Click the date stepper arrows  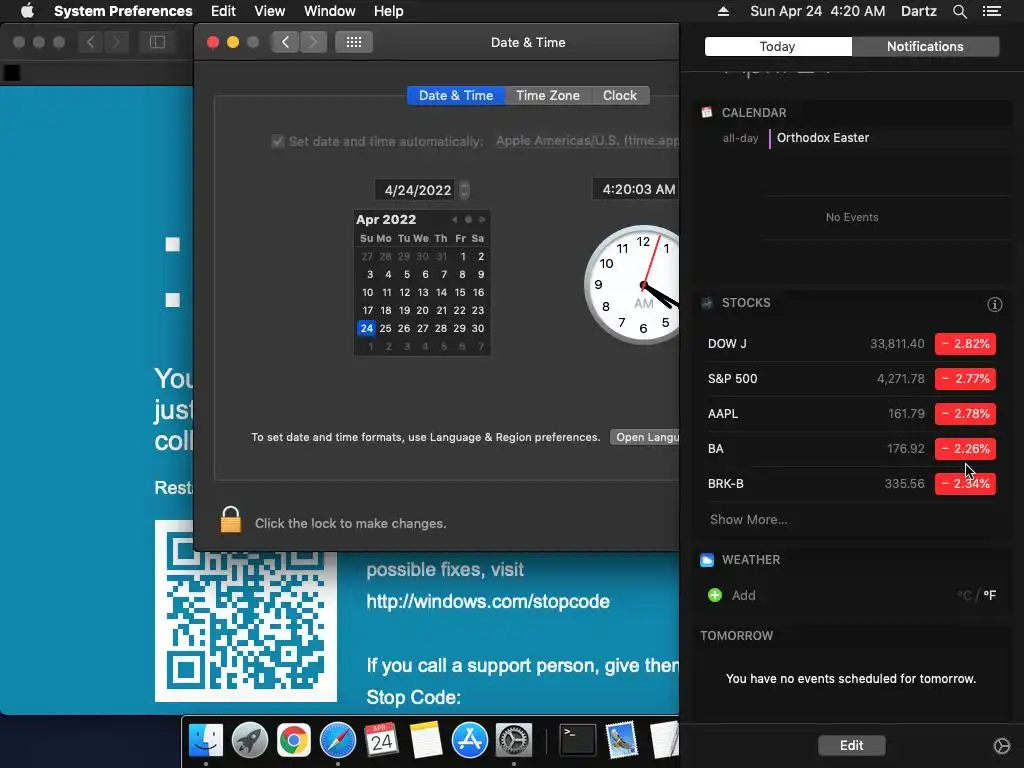[x=464, y=190]
